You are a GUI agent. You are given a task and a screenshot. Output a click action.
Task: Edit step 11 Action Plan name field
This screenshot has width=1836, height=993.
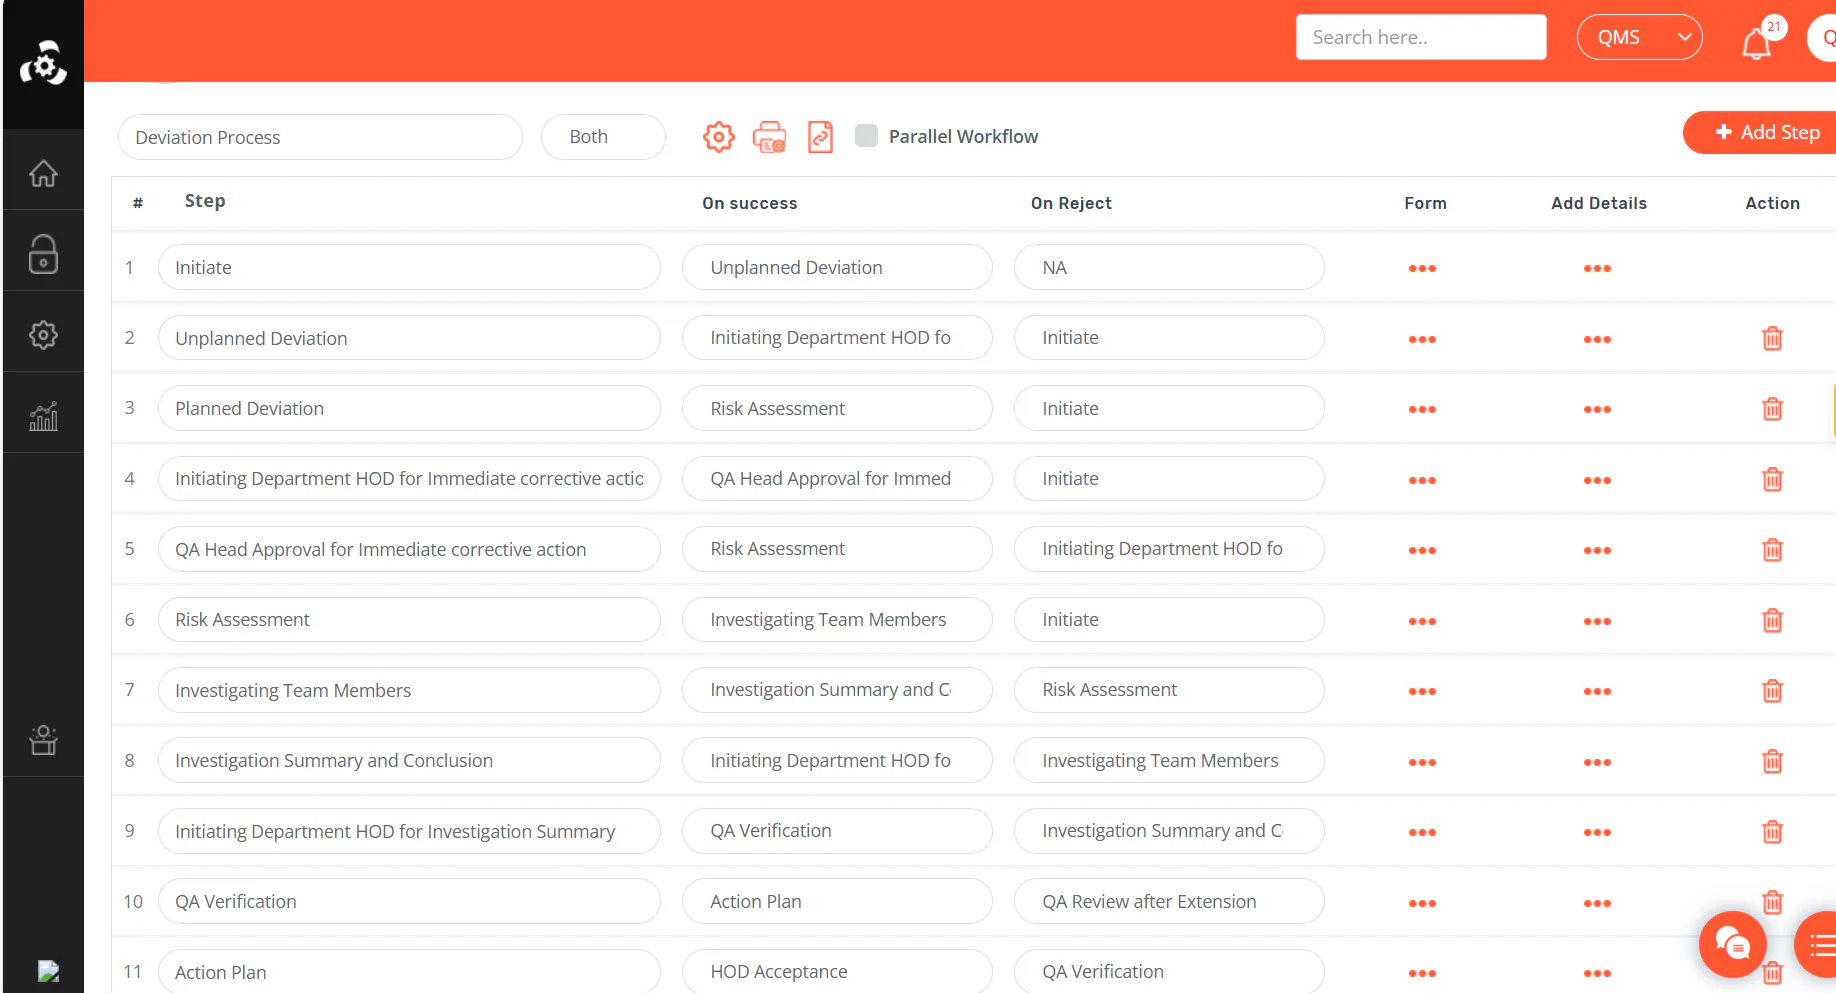tap(409, 971)
